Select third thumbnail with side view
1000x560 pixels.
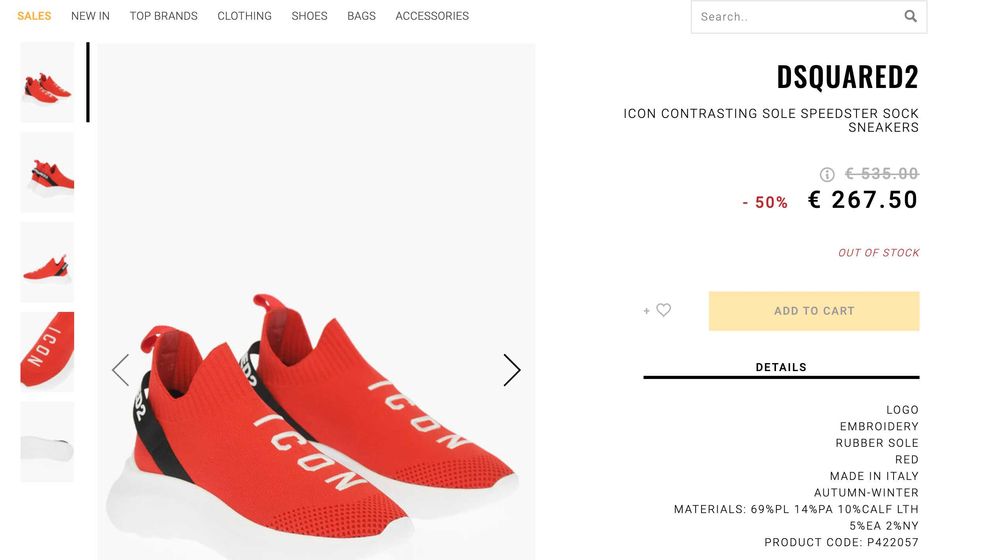coord(47,262)
